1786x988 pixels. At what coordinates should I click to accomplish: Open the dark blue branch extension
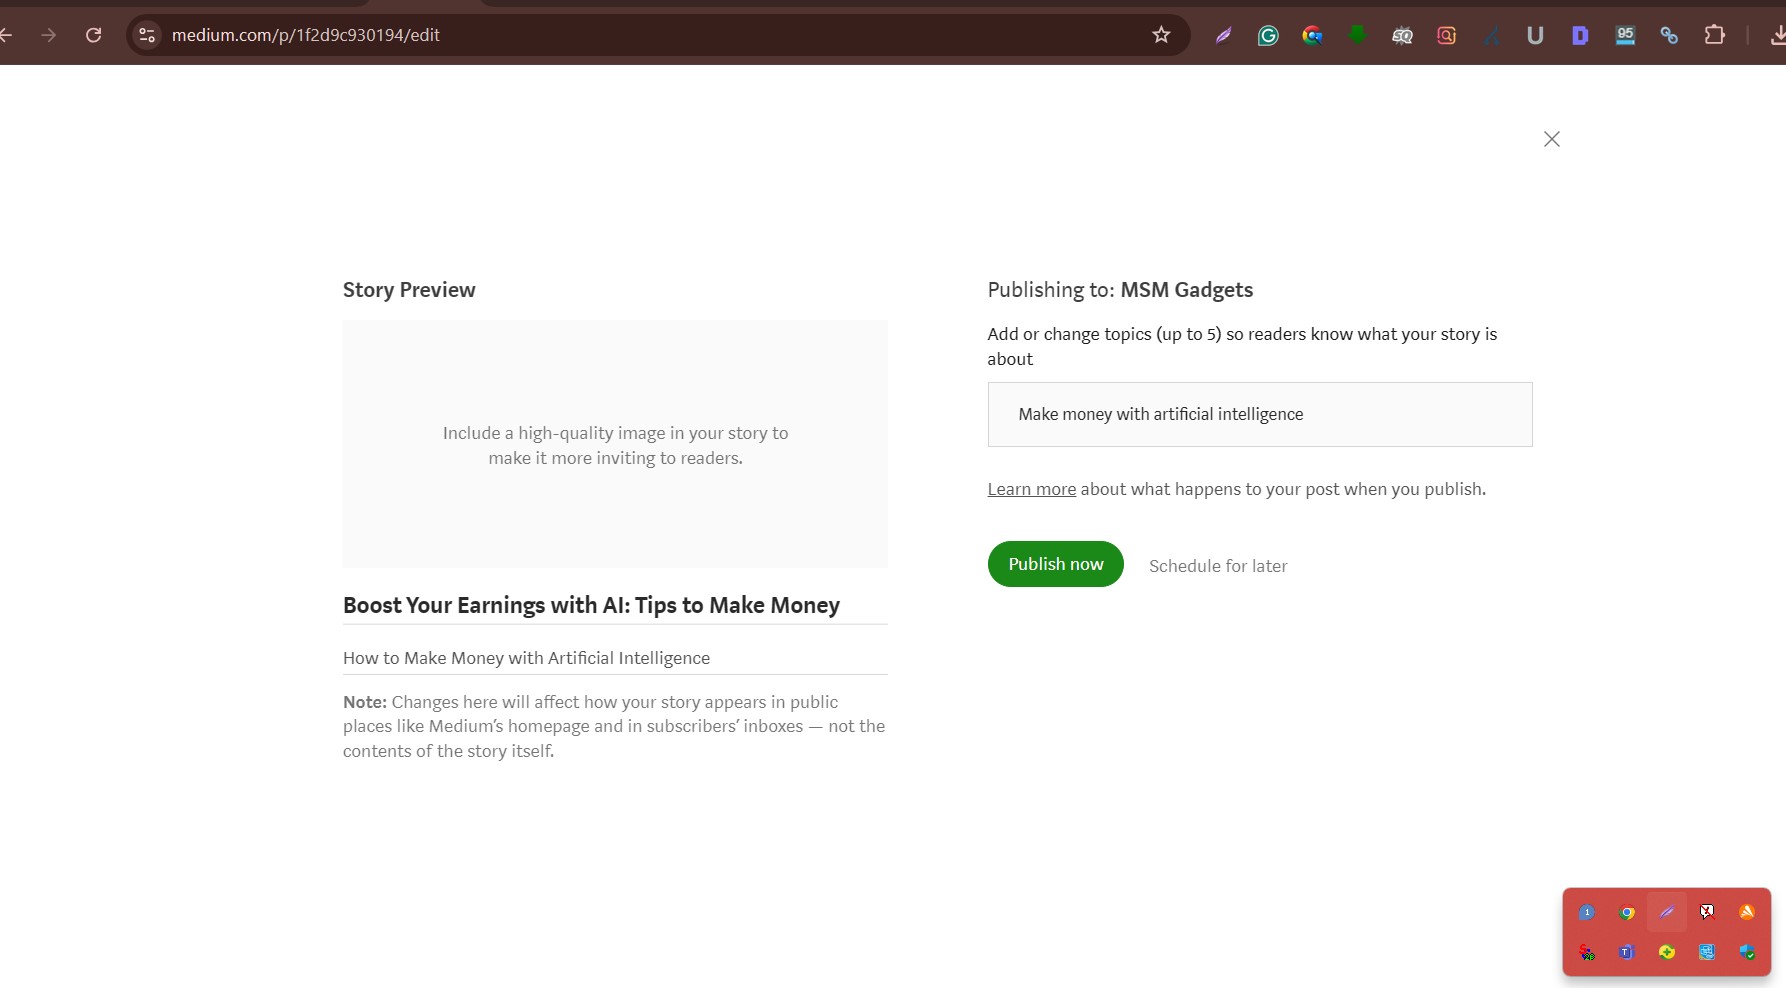[x=1491, y=36]
